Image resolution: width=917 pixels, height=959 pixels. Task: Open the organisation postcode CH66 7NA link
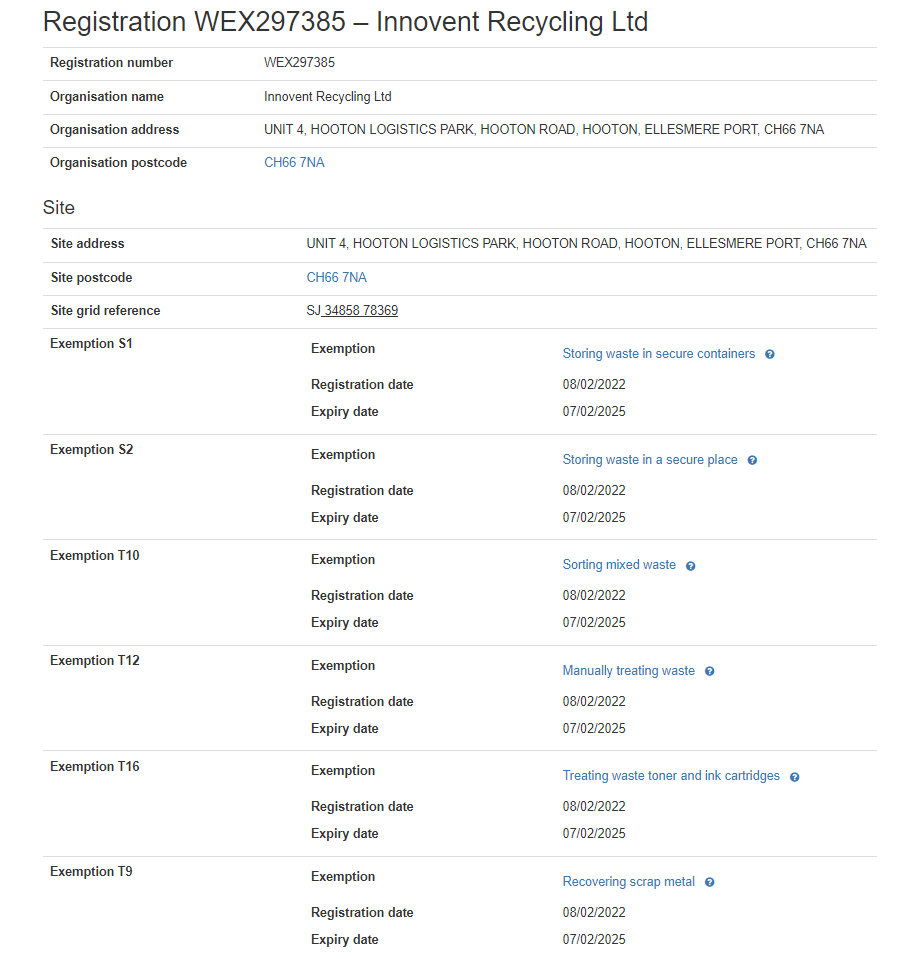pos(294,163)
